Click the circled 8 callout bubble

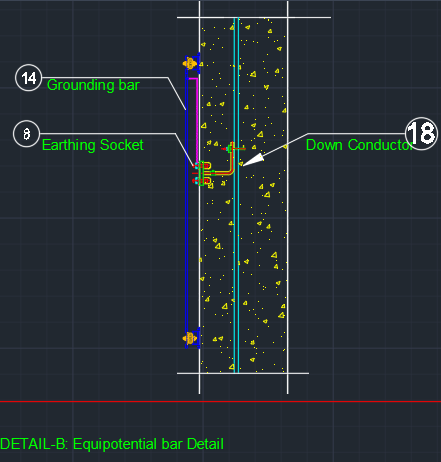(26, 134)
